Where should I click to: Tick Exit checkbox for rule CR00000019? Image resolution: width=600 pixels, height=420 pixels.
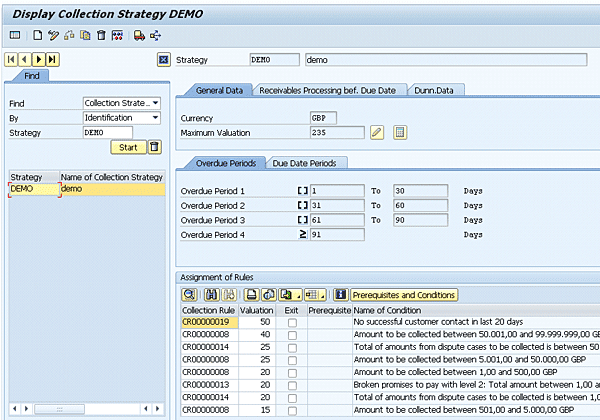click(291, 323)
